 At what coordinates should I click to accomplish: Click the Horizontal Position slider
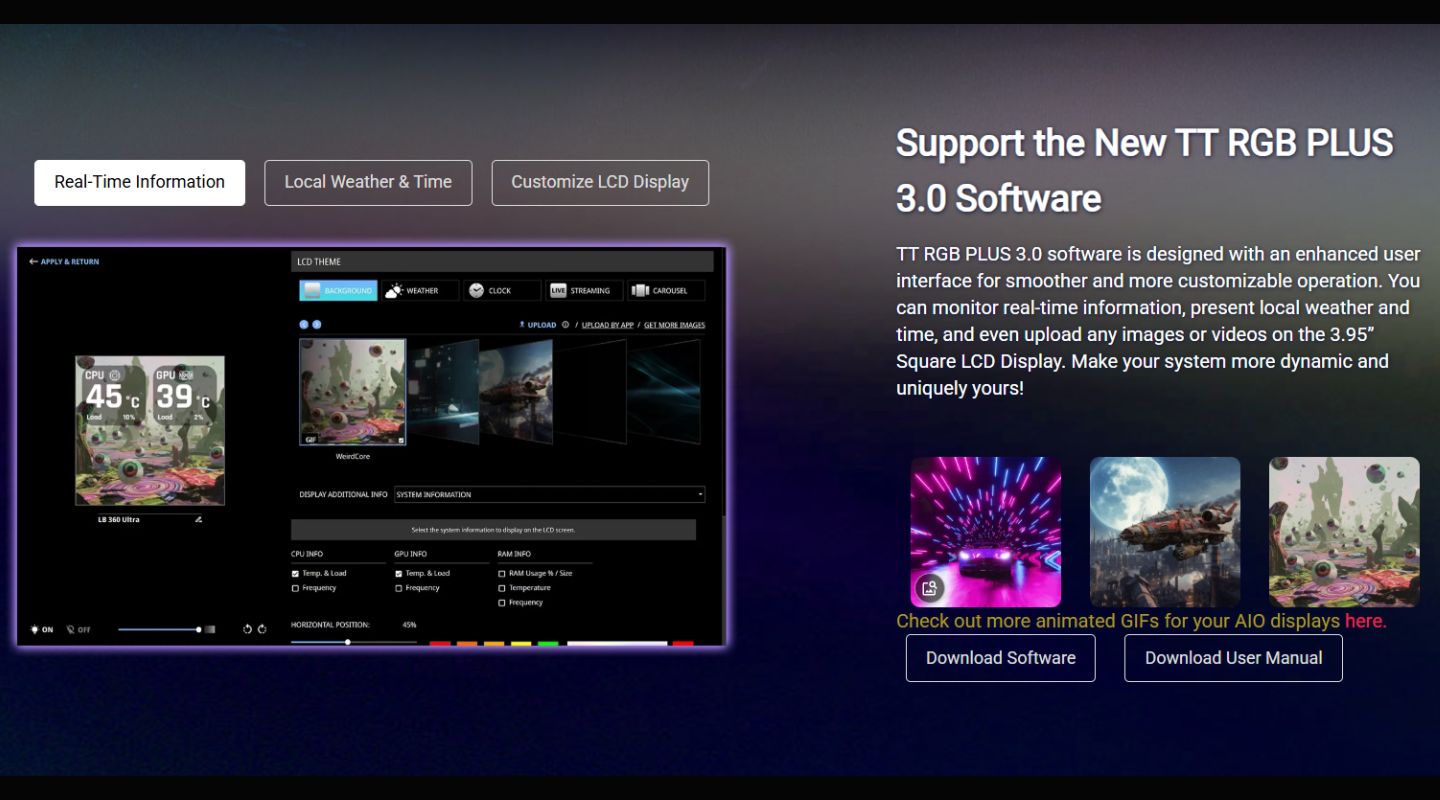[354, 642]
